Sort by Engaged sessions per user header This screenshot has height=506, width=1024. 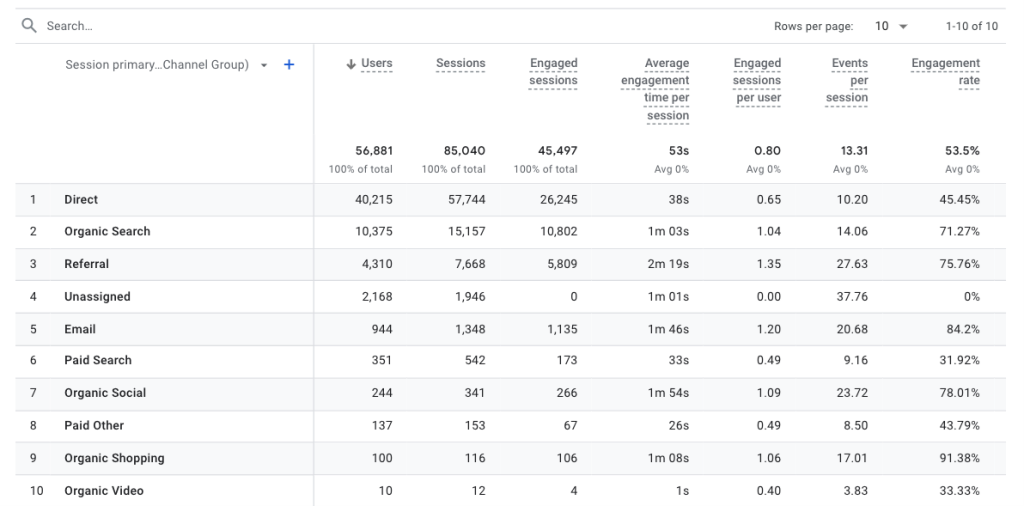757,80
